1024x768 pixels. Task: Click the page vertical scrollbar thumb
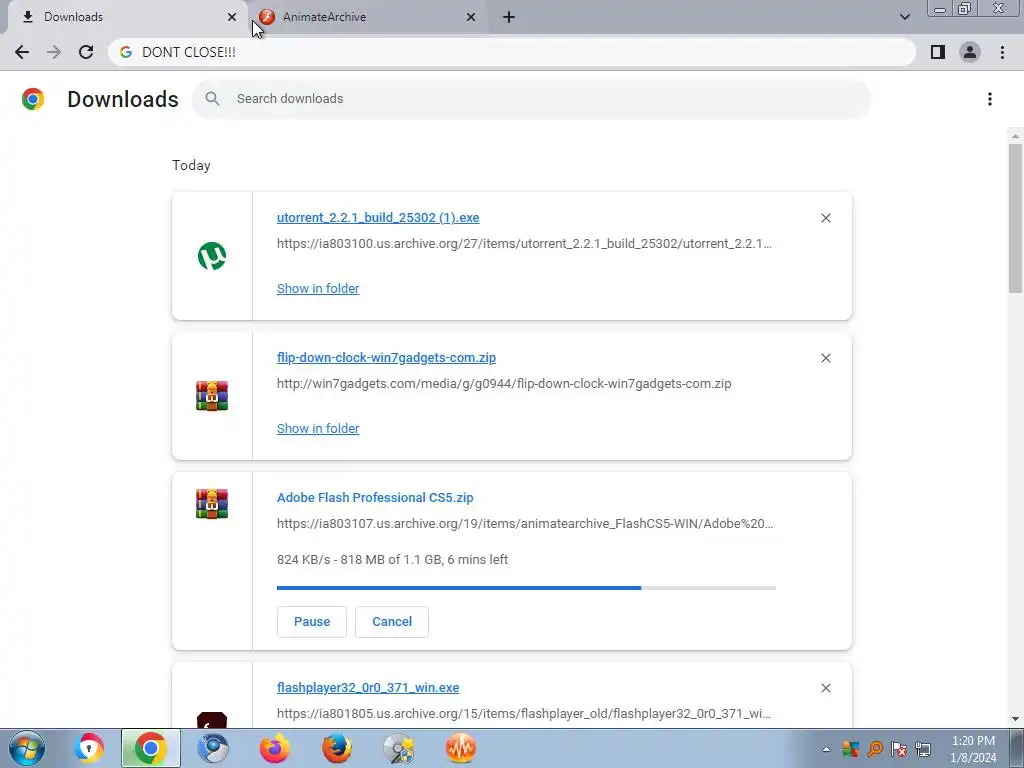pyautogui.click(x=1015, y=218)
